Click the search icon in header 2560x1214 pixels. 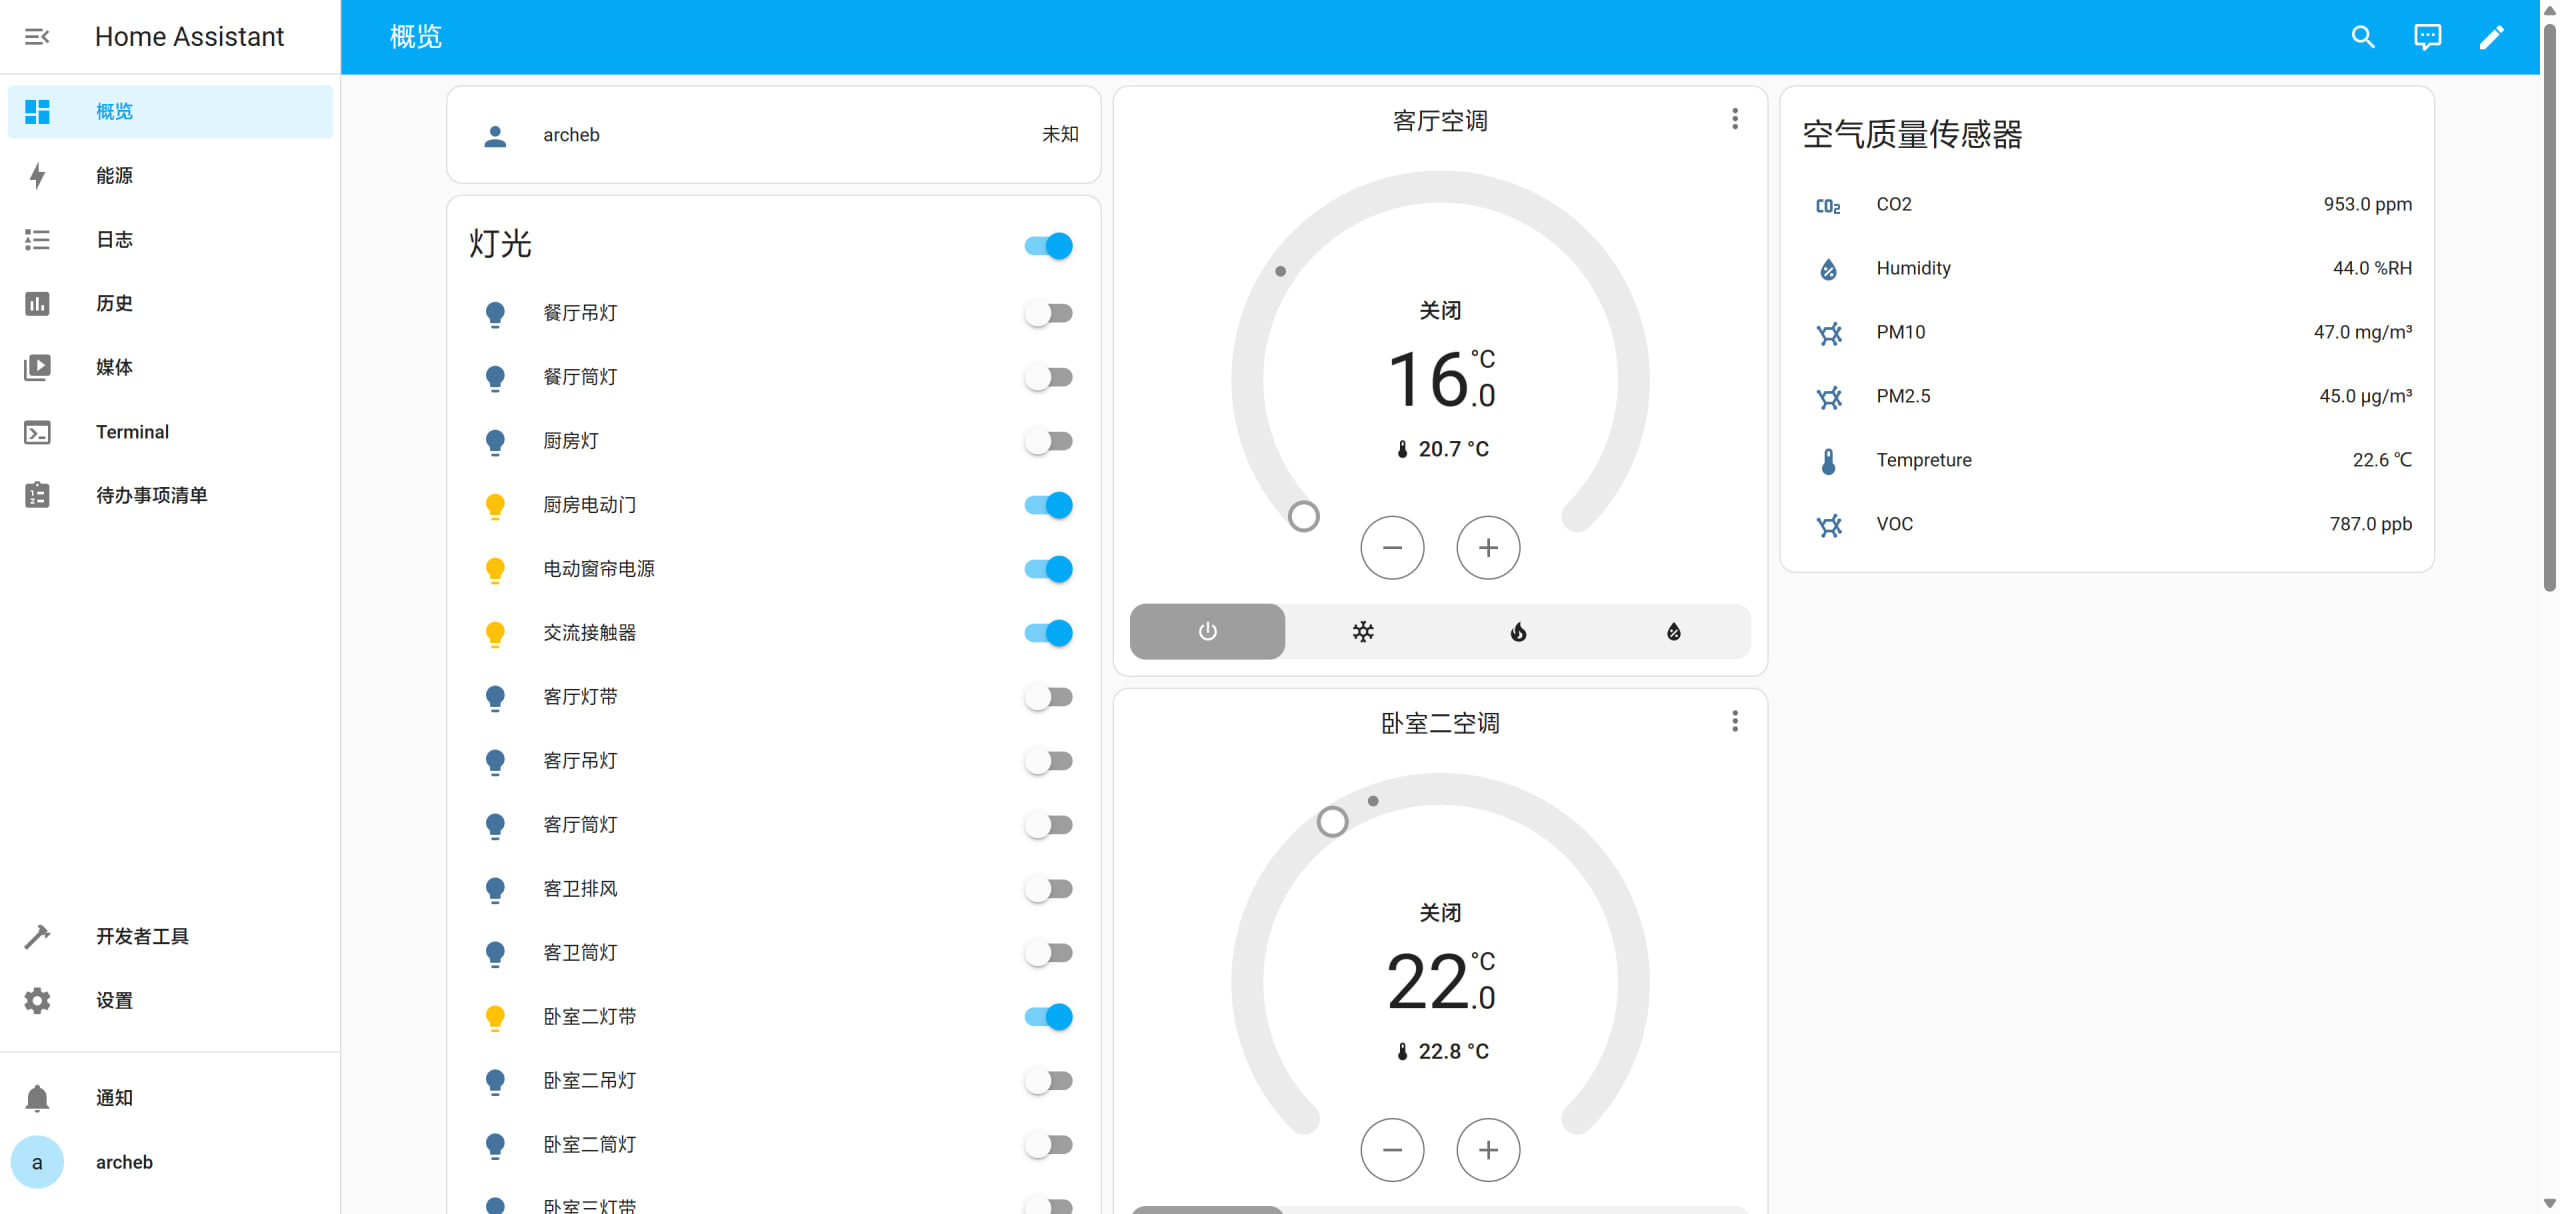coord(2362,37)
